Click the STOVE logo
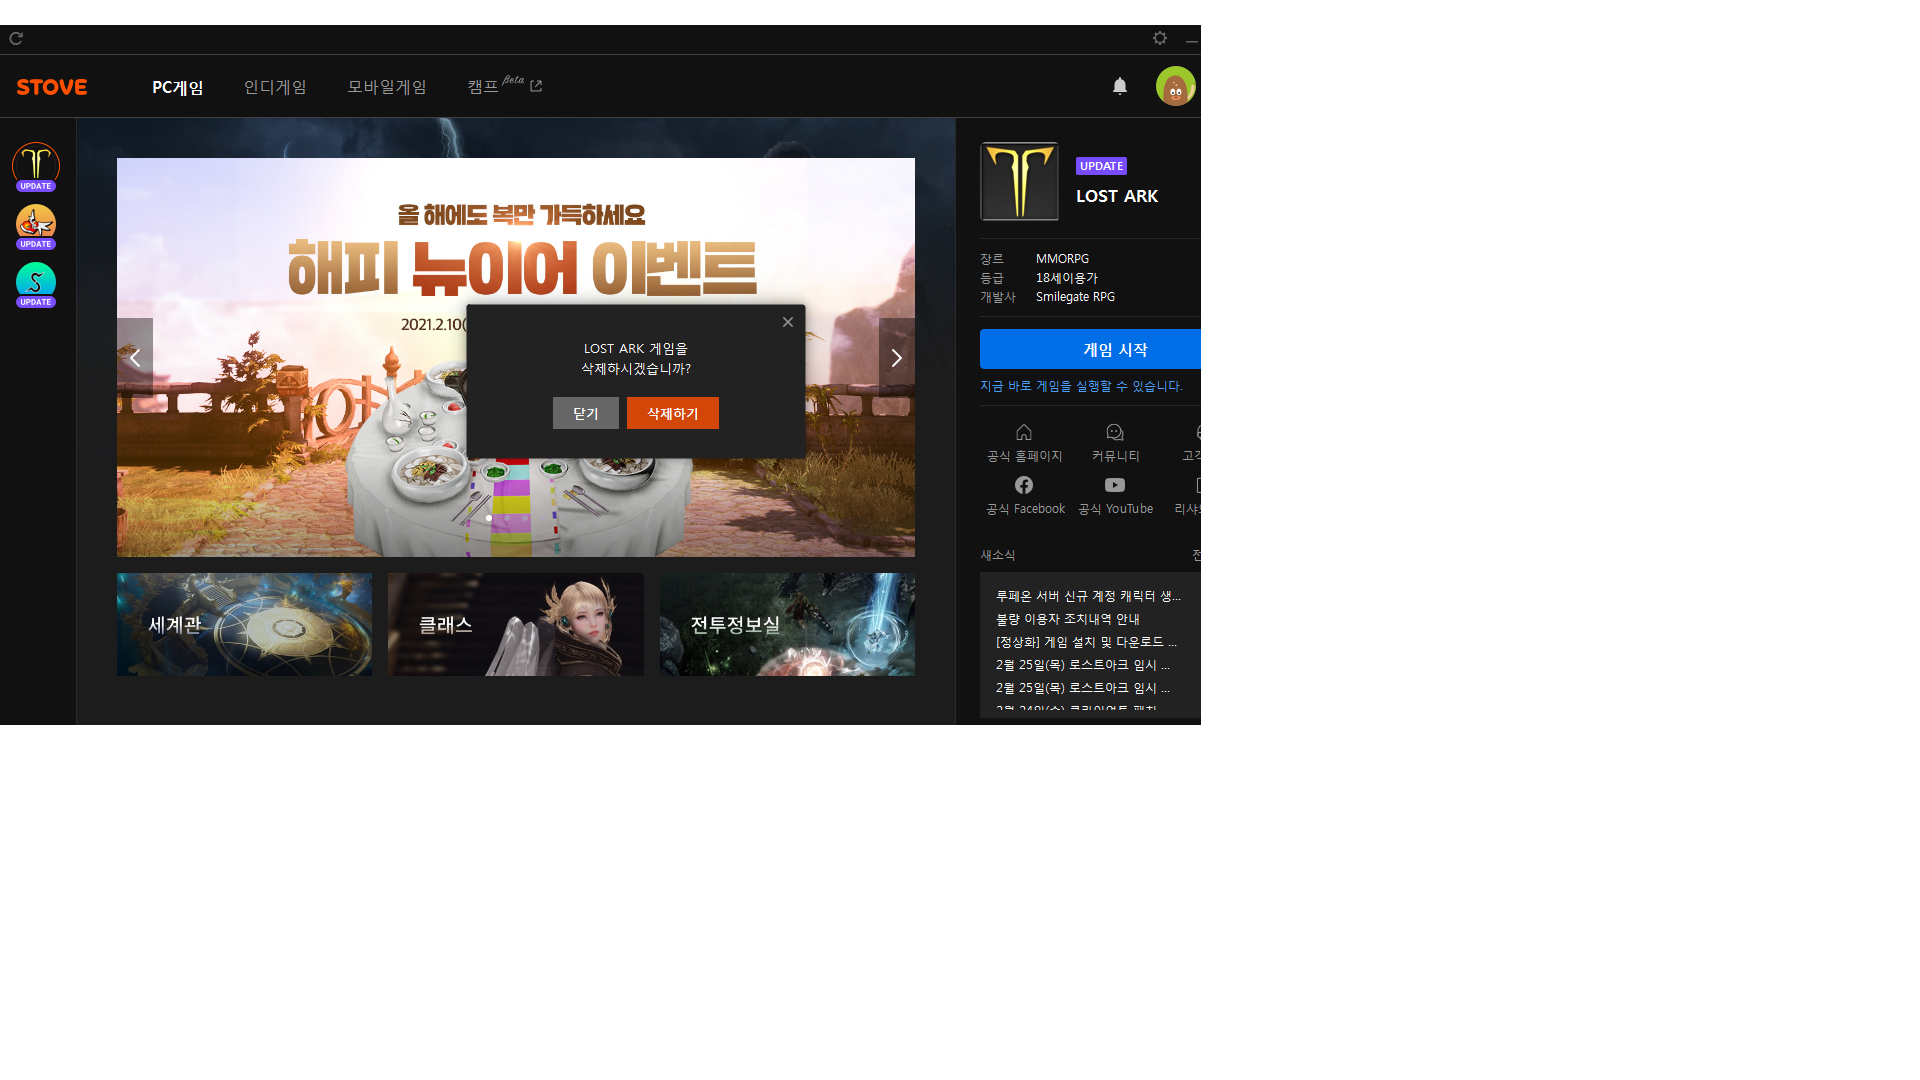Screen dimensions: 1920x1080 click(52, 87)
